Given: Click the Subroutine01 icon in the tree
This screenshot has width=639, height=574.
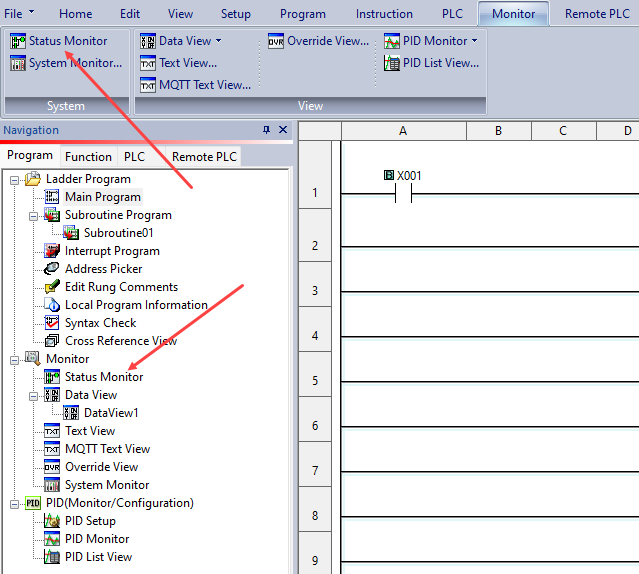Looking at the screenshot, I should [71, 233].
